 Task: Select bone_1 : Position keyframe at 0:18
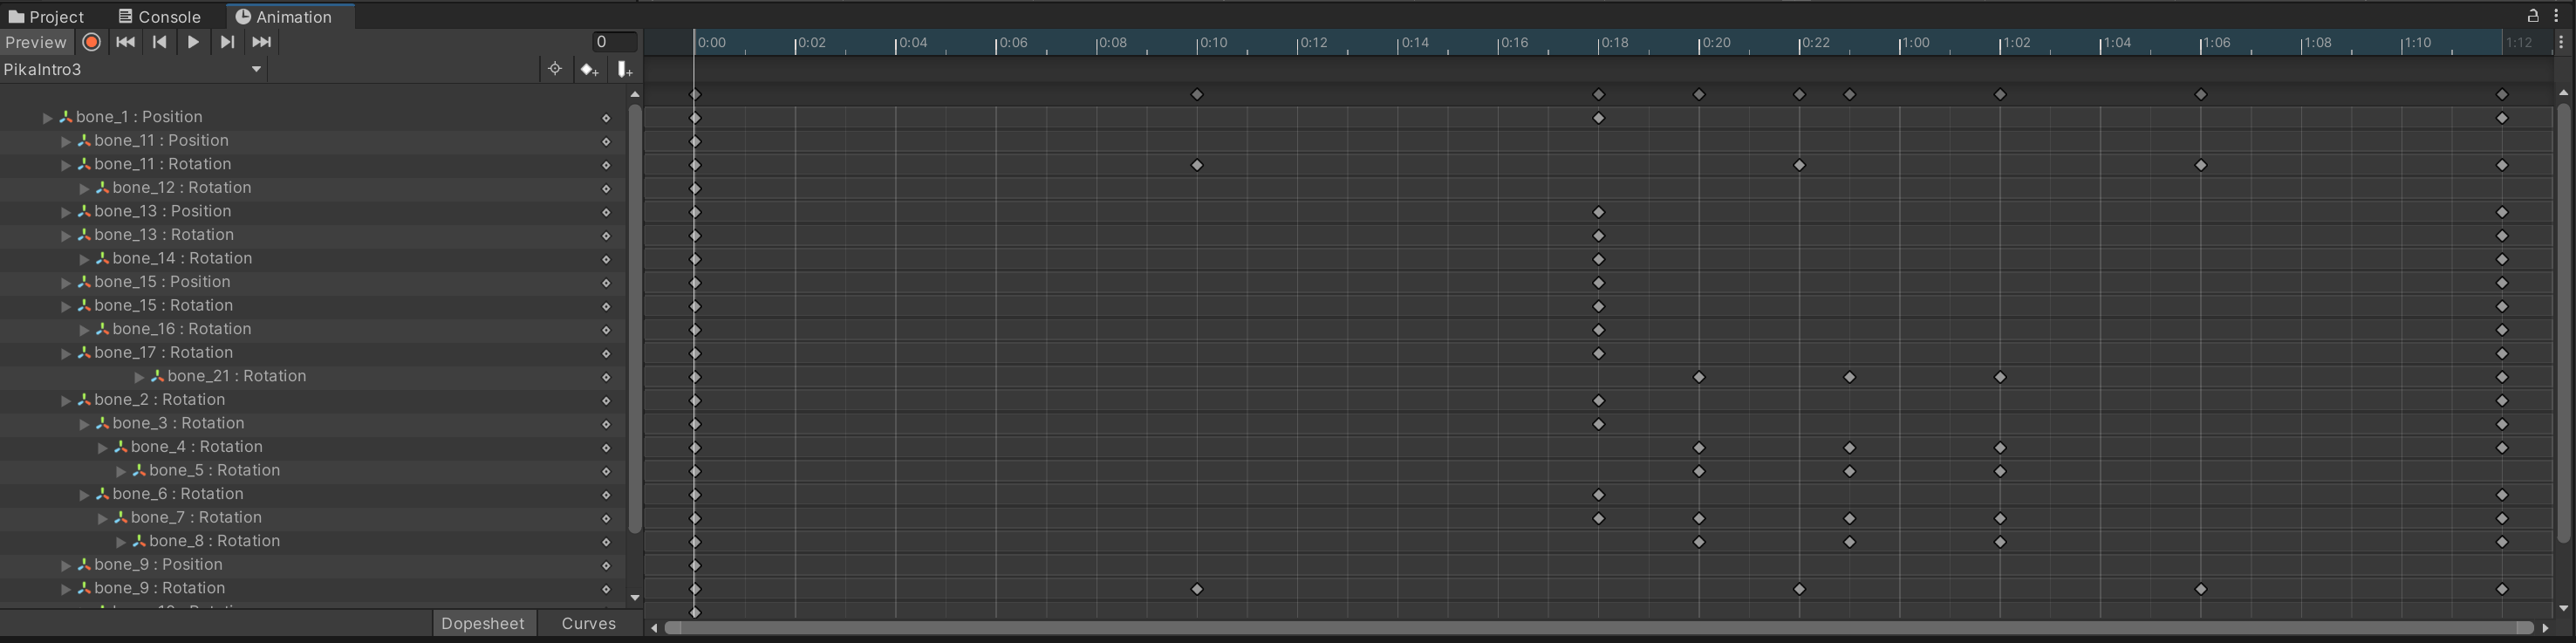(x=1598, y=118)
